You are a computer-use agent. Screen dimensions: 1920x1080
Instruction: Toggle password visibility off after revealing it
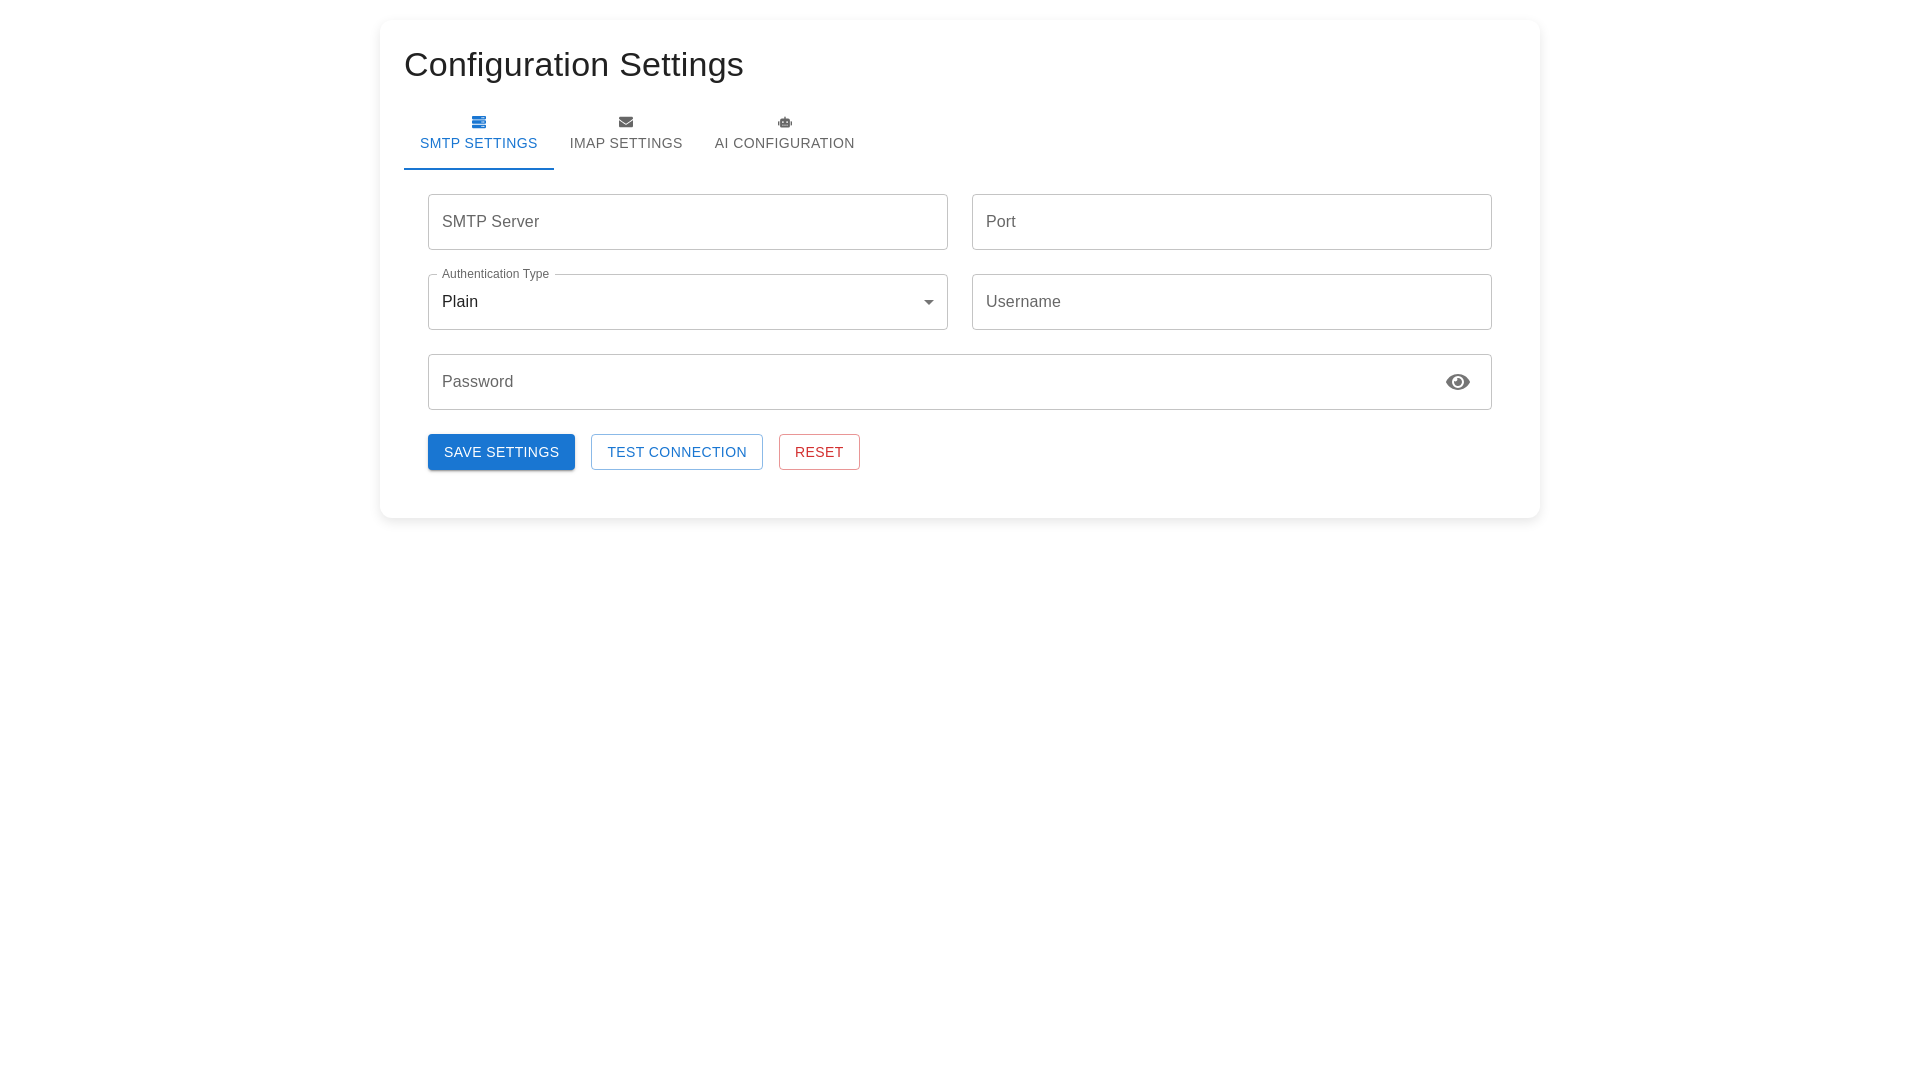point(1458,381)
